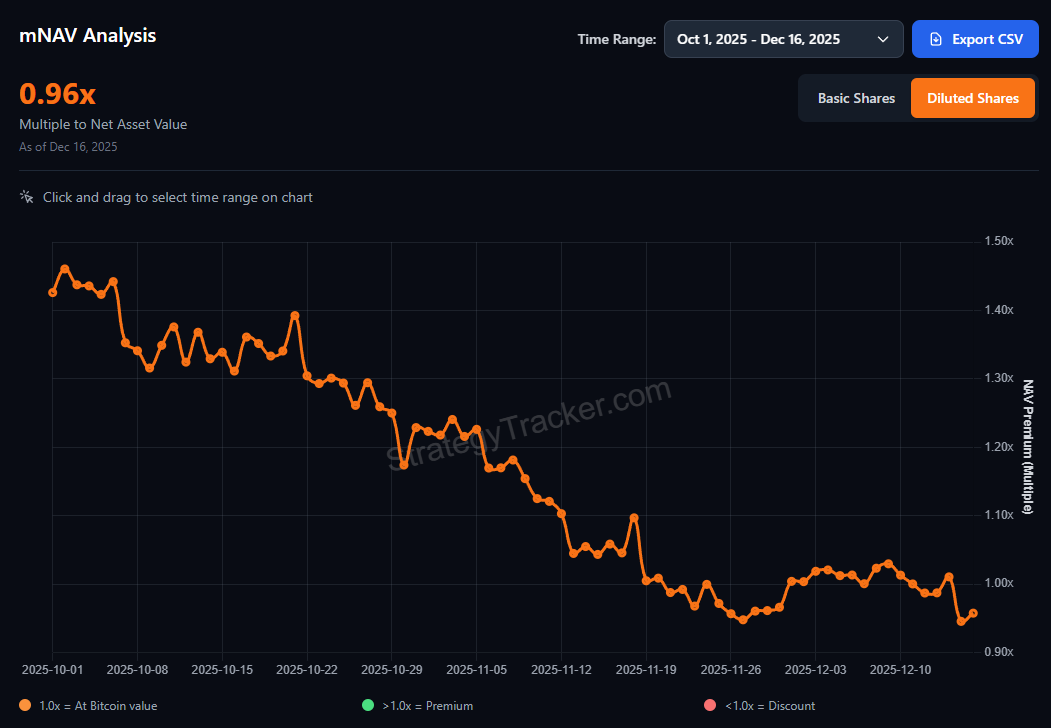Click the 0.96x multiple value
The width and height of the screenshot is (1051, 728).
click(58, 94)
